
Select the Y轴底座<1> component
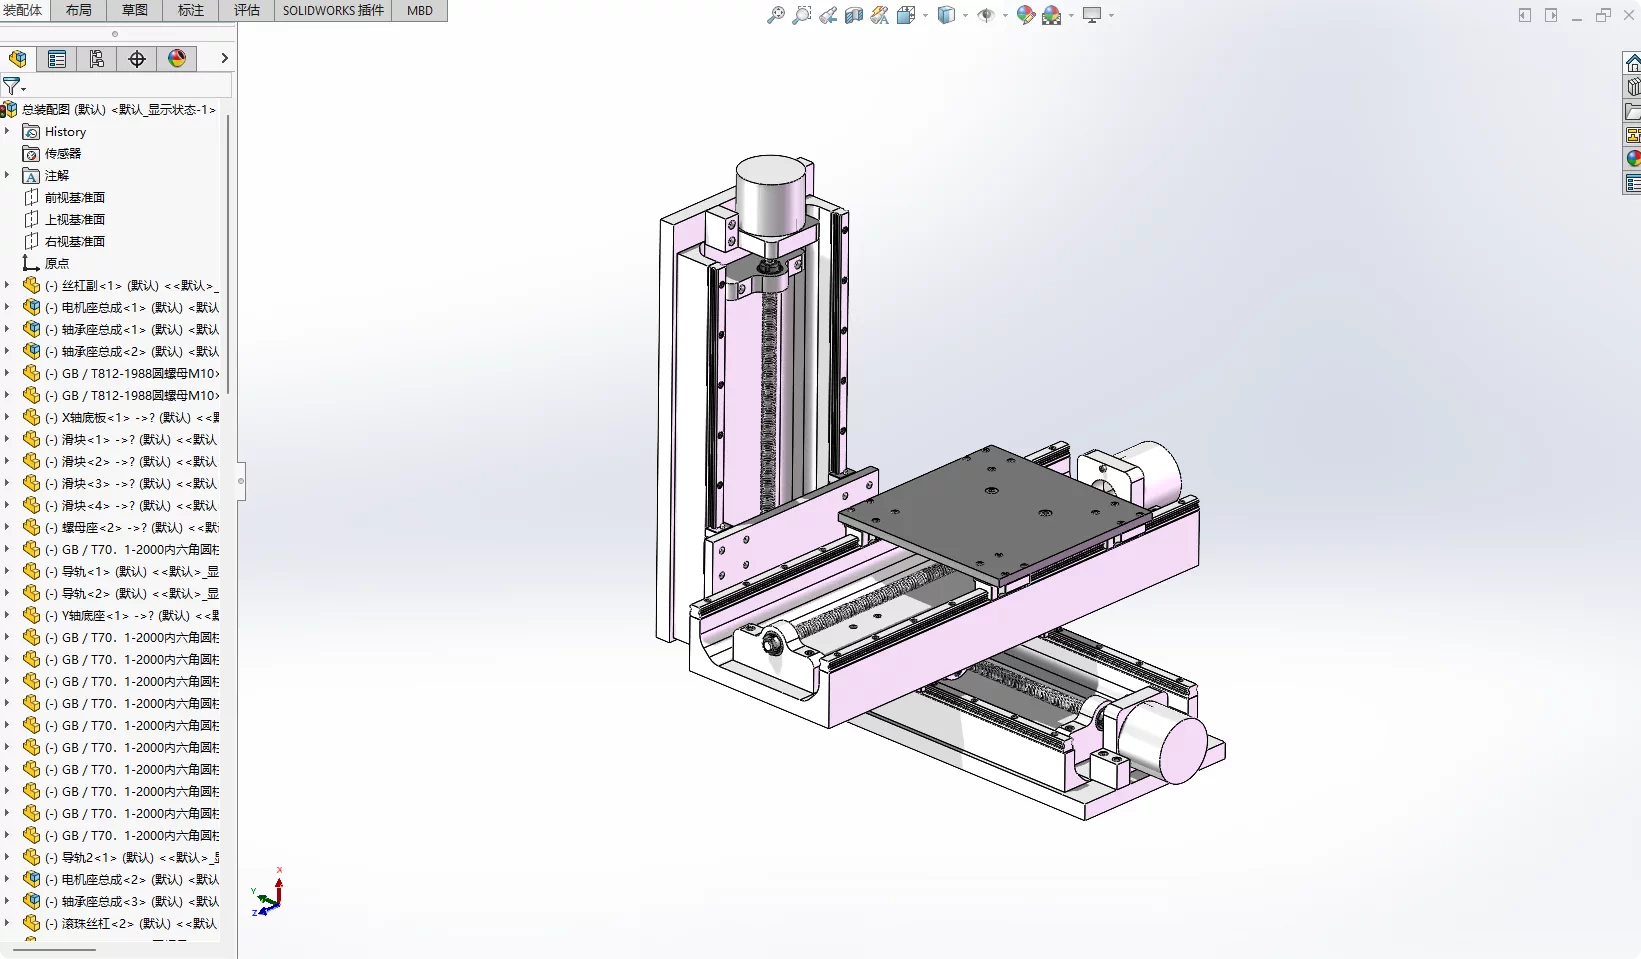point(120,615)
